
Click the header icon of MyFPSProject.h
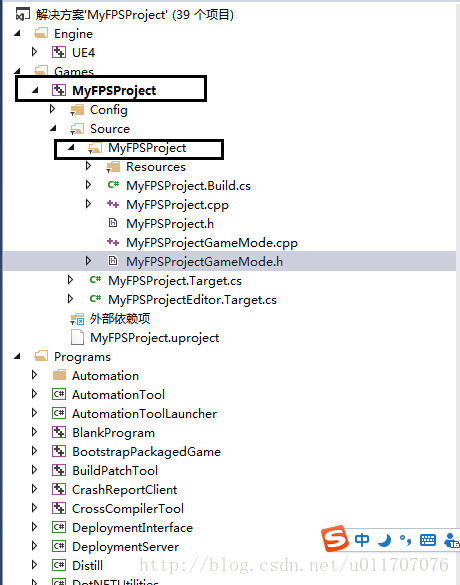(113, 223)
